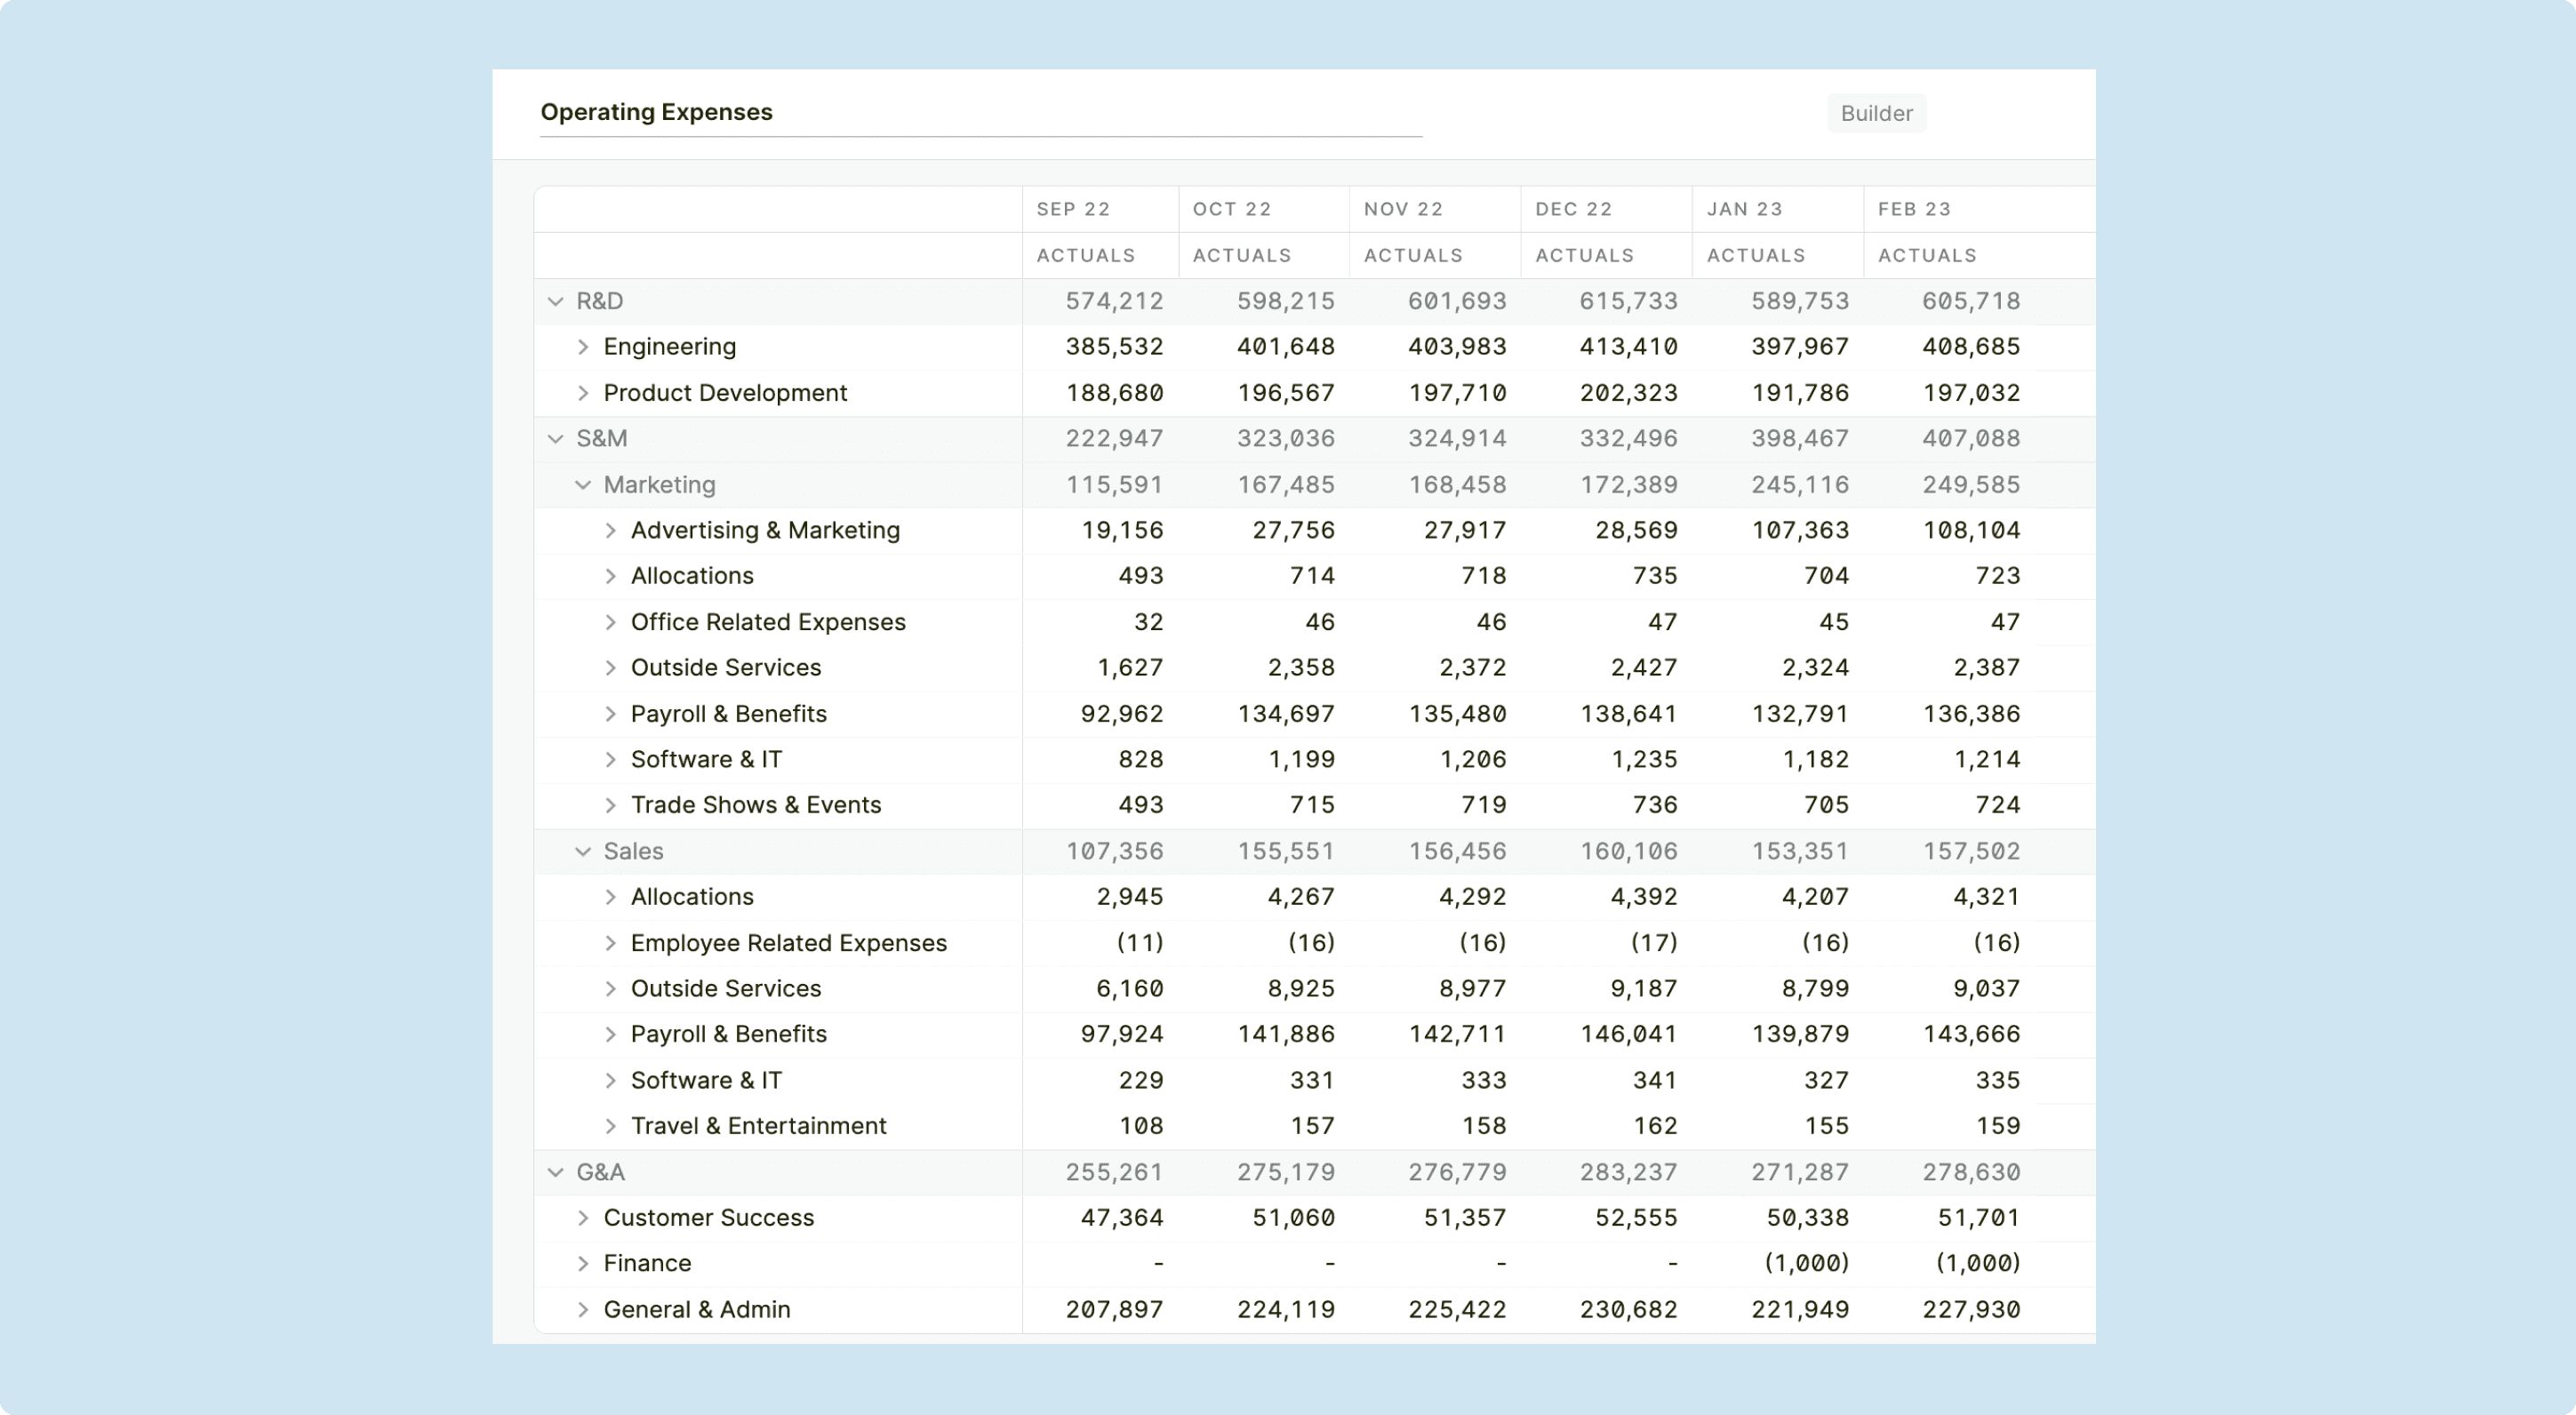
Task: Select Advertising & Marketing Jan 23 value 107,363
Action: pyautogui.click(x=1800, y=530)
